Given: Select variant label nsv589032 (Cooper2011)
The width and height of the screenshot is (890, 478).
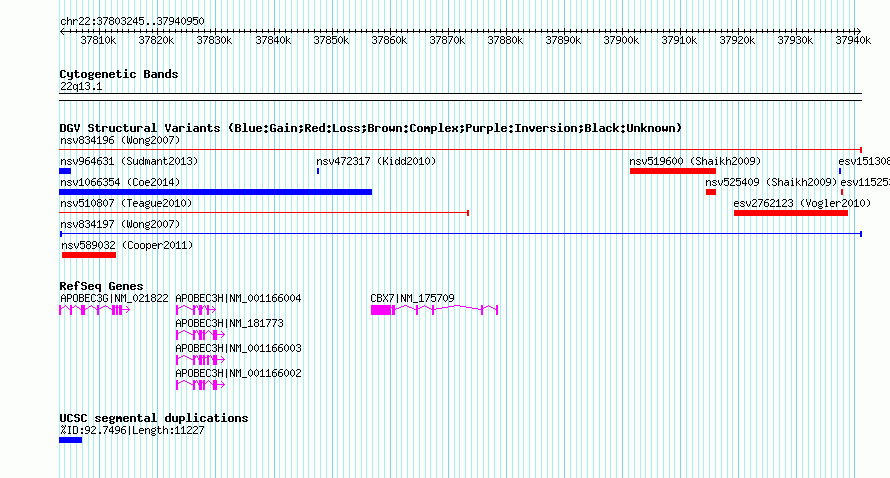Looking at the screenshot, I should click(127, 245).
